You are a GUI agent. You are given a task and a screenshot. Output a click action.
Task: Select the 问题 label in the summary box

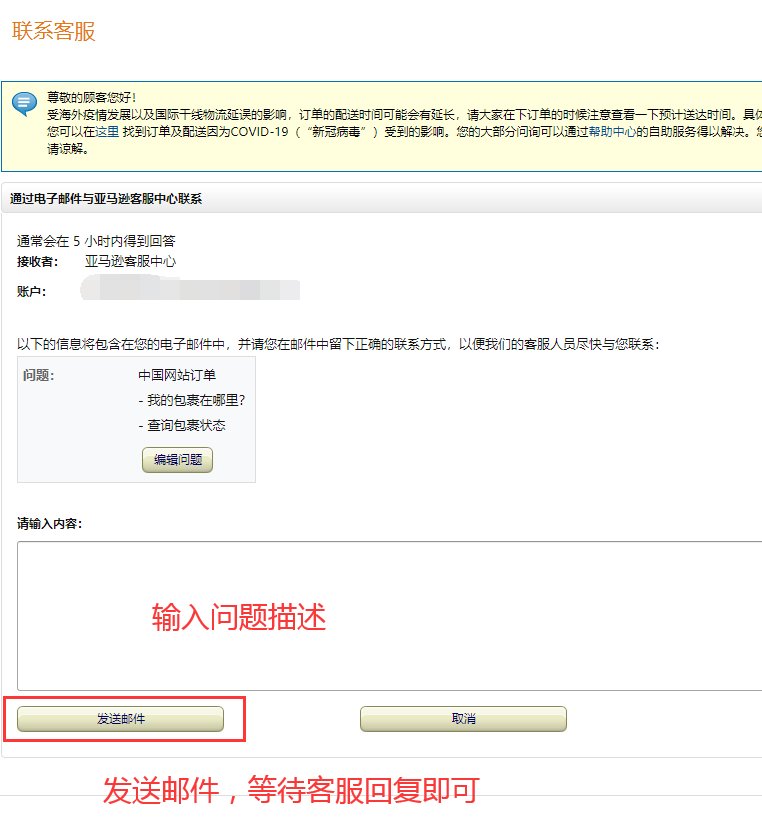click(38, 375)
